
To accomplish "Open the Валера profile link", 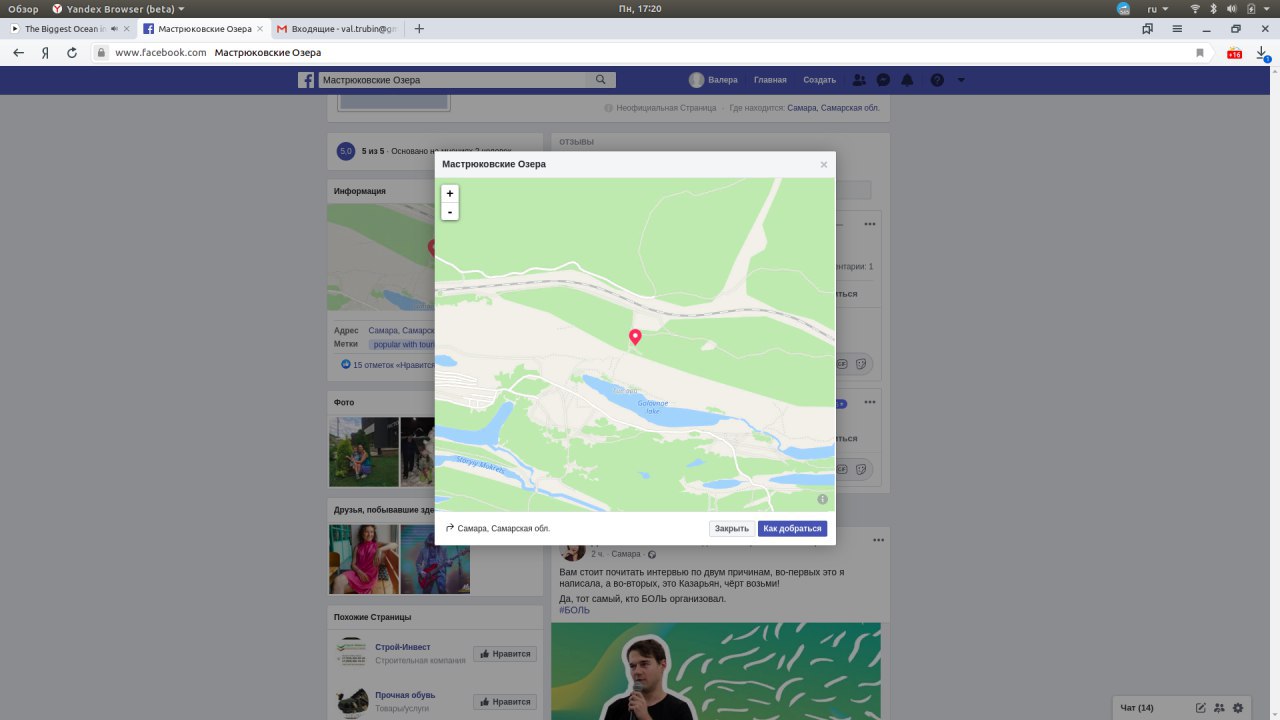I will point(714,80).
